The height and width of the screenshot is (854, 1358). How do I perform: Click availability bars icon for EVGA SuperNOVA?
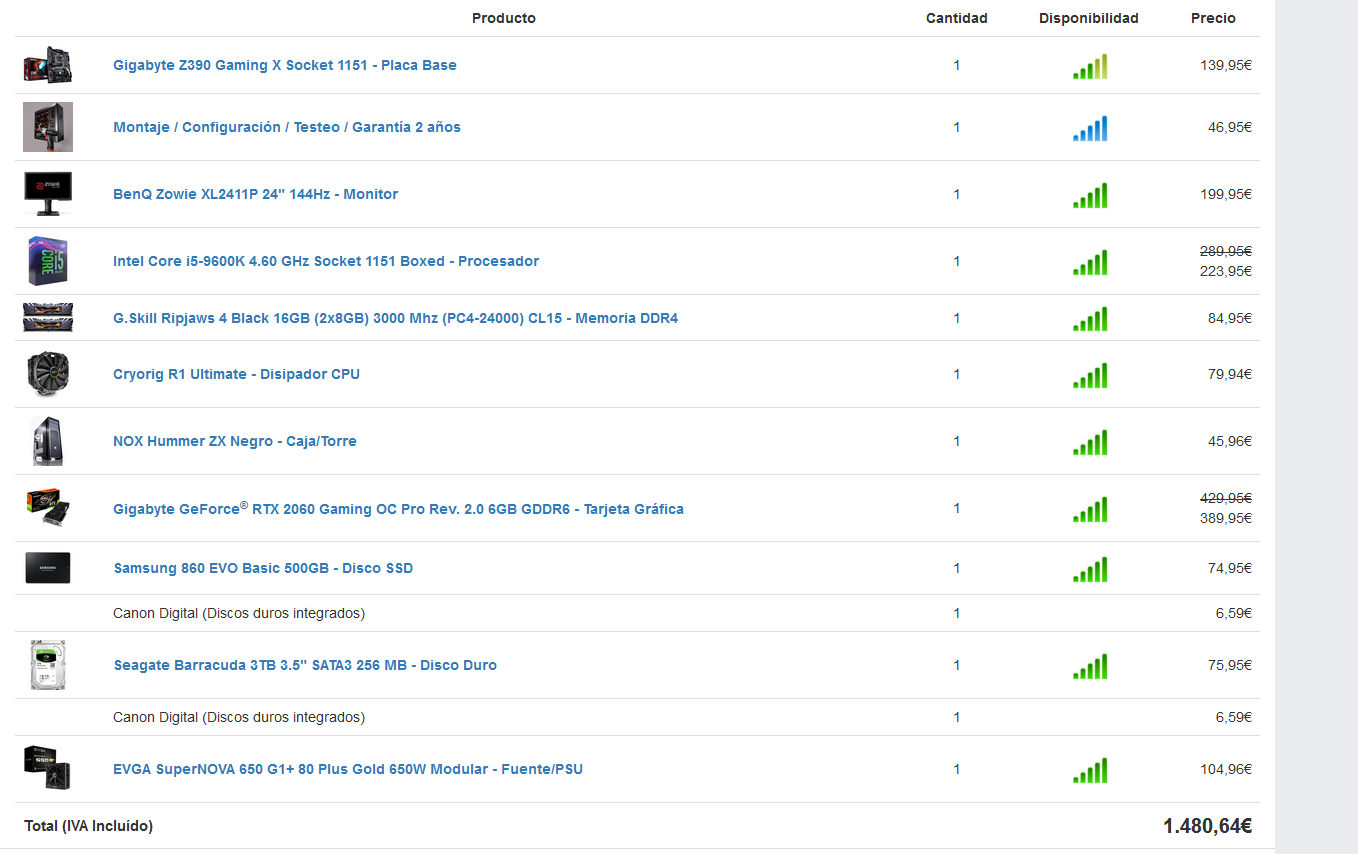[1090, 771]
